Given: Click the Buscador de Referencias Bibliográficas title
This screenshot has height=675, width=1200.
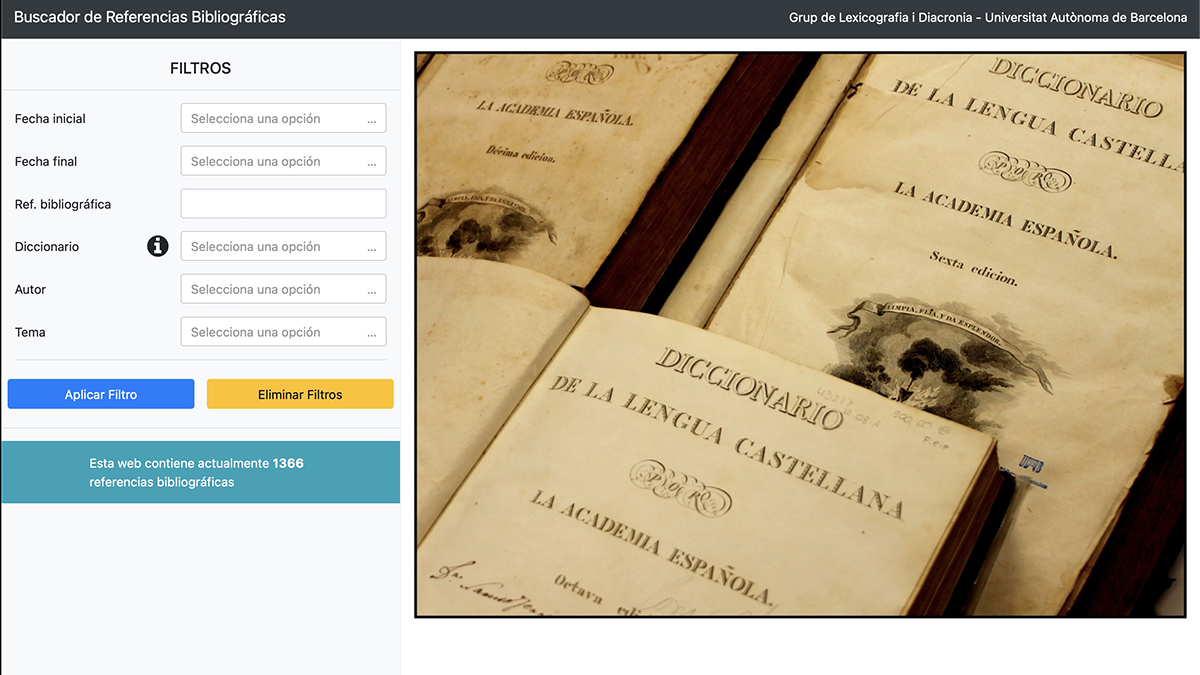Looking at the screenshot, I should (150, 17).
